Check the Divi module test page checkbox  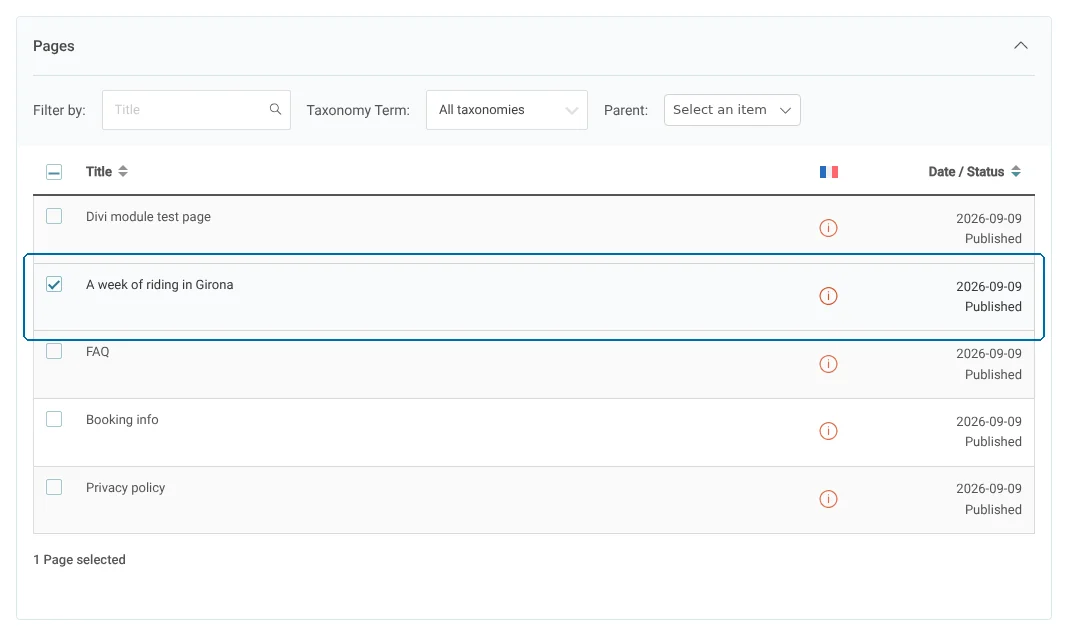pyautogui.click(x=54, y=216)
